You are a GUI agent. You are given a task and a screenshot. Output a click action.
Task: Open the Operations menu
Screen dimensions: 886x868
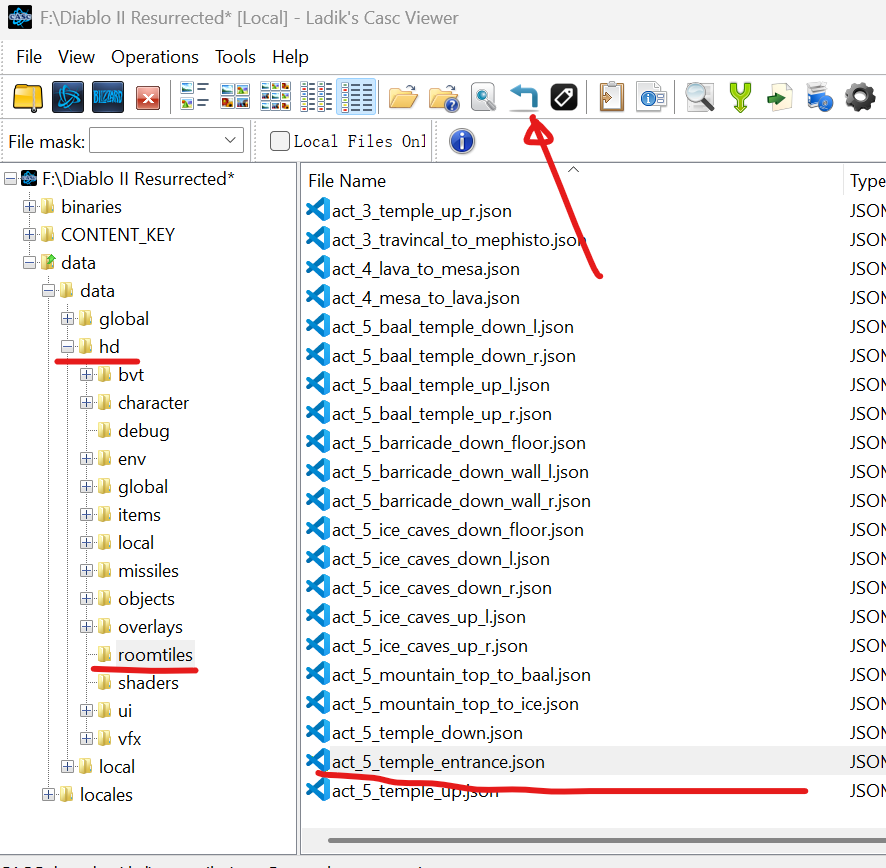155,57
